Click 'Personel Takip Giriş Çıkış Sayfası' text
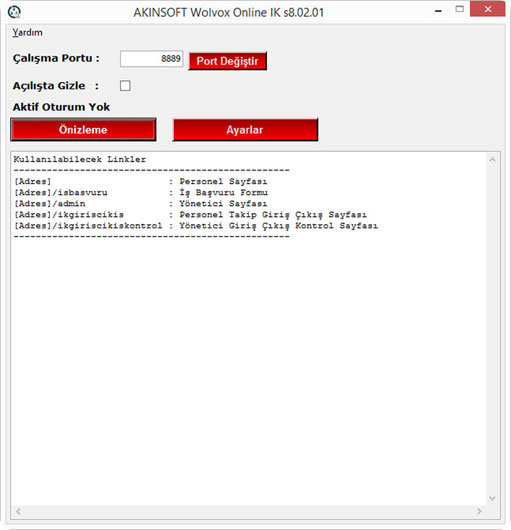 click(273, 215)
